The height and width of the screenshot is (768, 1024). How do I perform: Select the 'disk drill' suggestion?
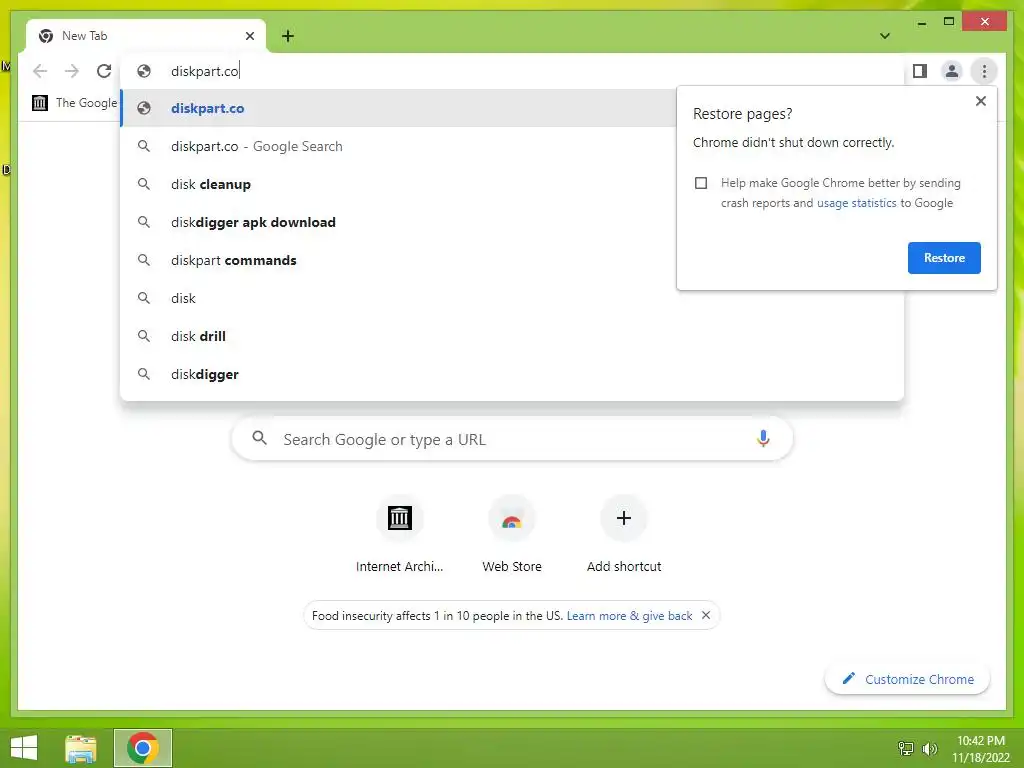point(512,336)
